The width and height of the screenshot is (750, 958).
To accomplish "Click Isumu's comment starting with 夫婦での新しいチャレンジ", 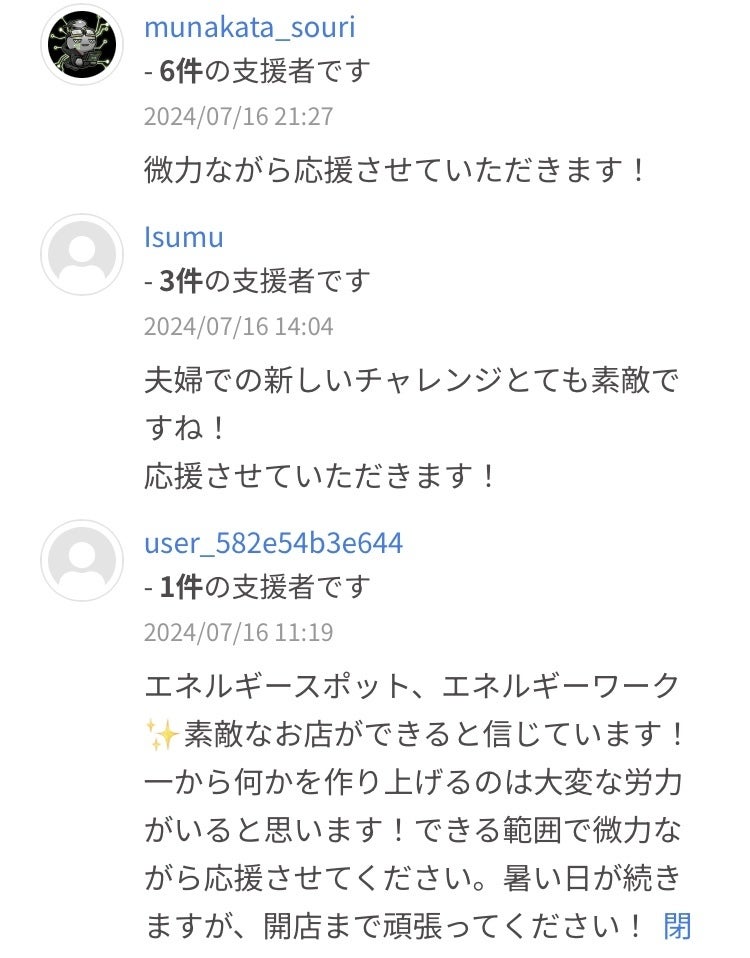I will (x=412, y=380).
